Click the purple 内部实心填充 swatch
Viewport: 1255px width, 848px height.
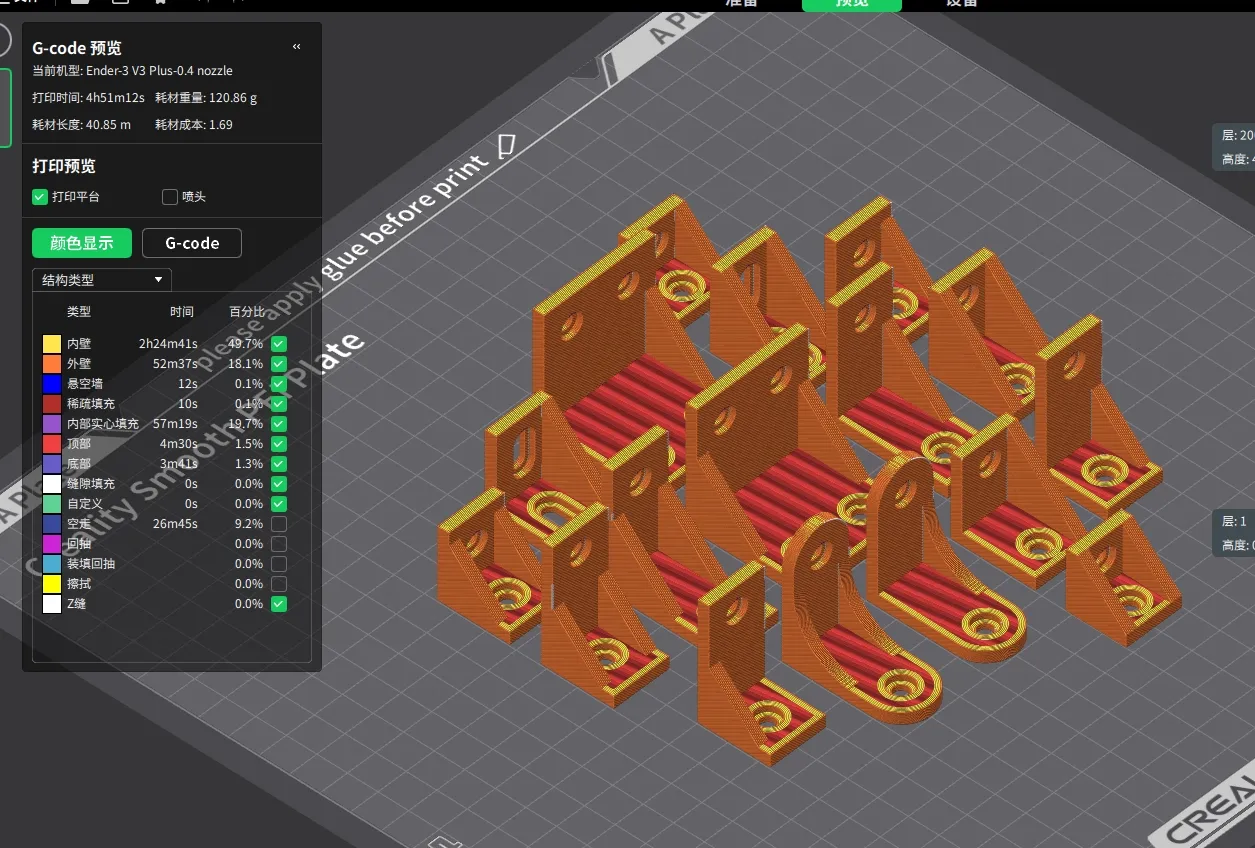[52, 424]
